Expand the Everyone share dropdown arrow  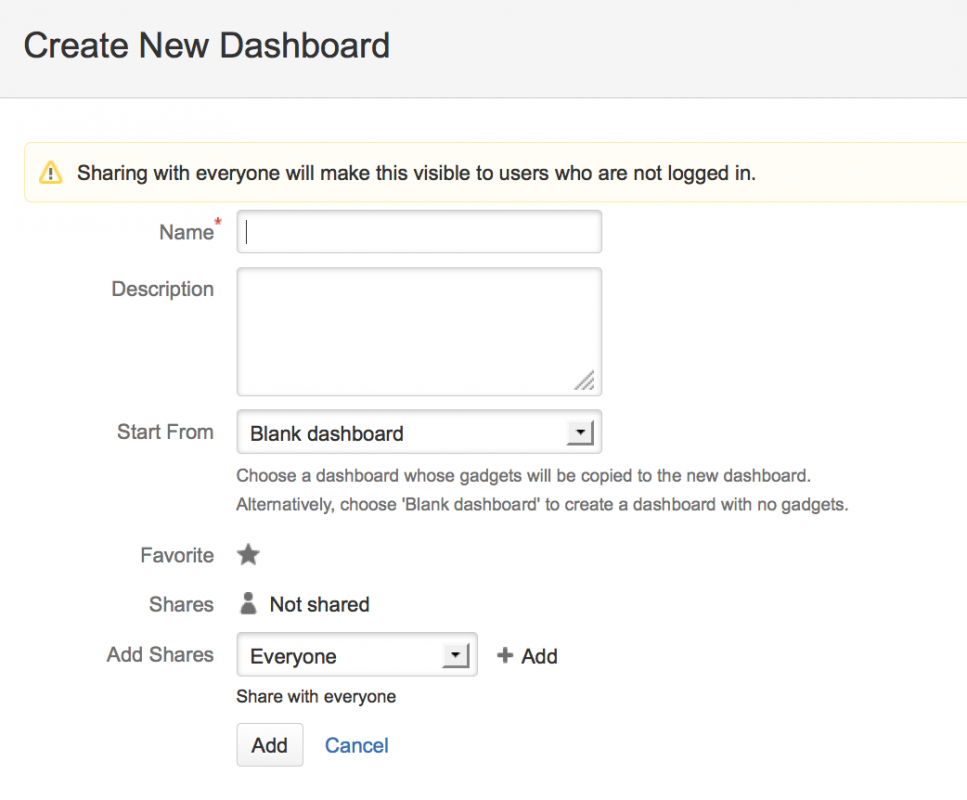455,656
